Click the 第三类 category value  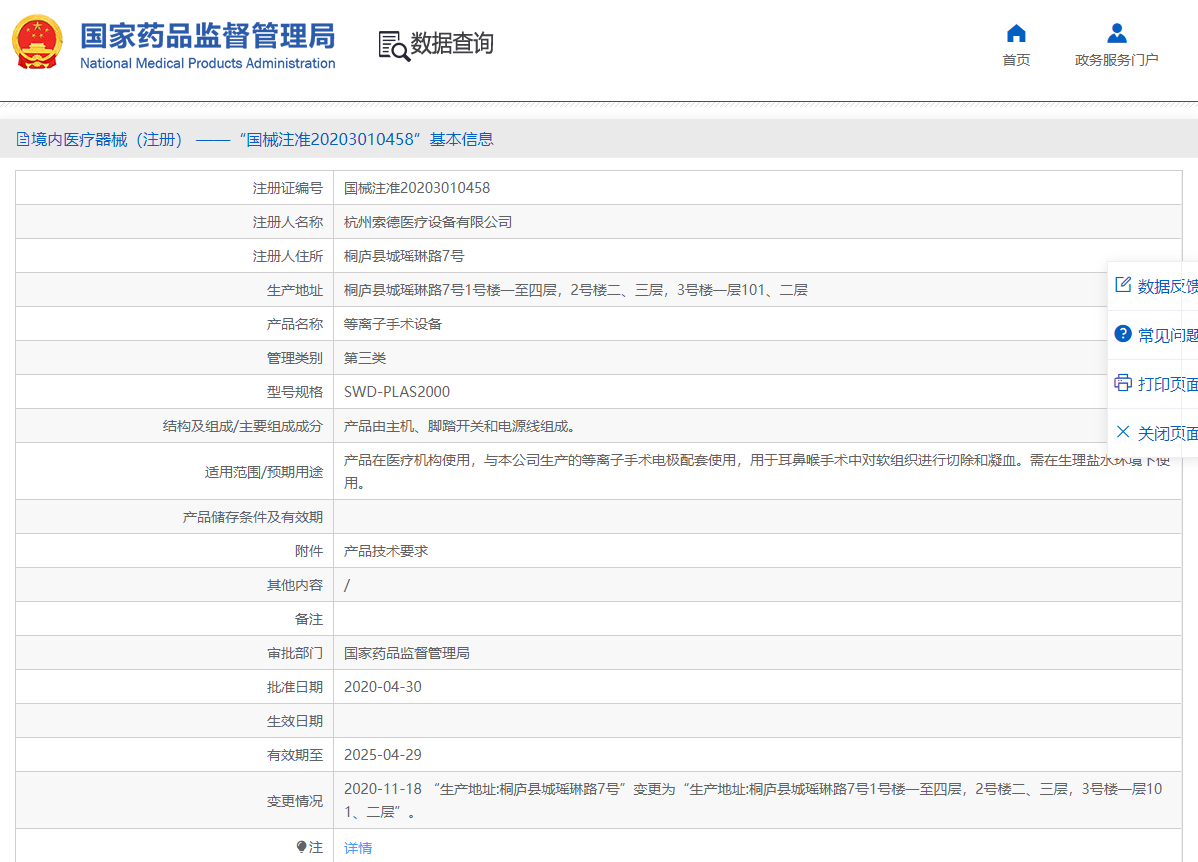pos(364,358)
